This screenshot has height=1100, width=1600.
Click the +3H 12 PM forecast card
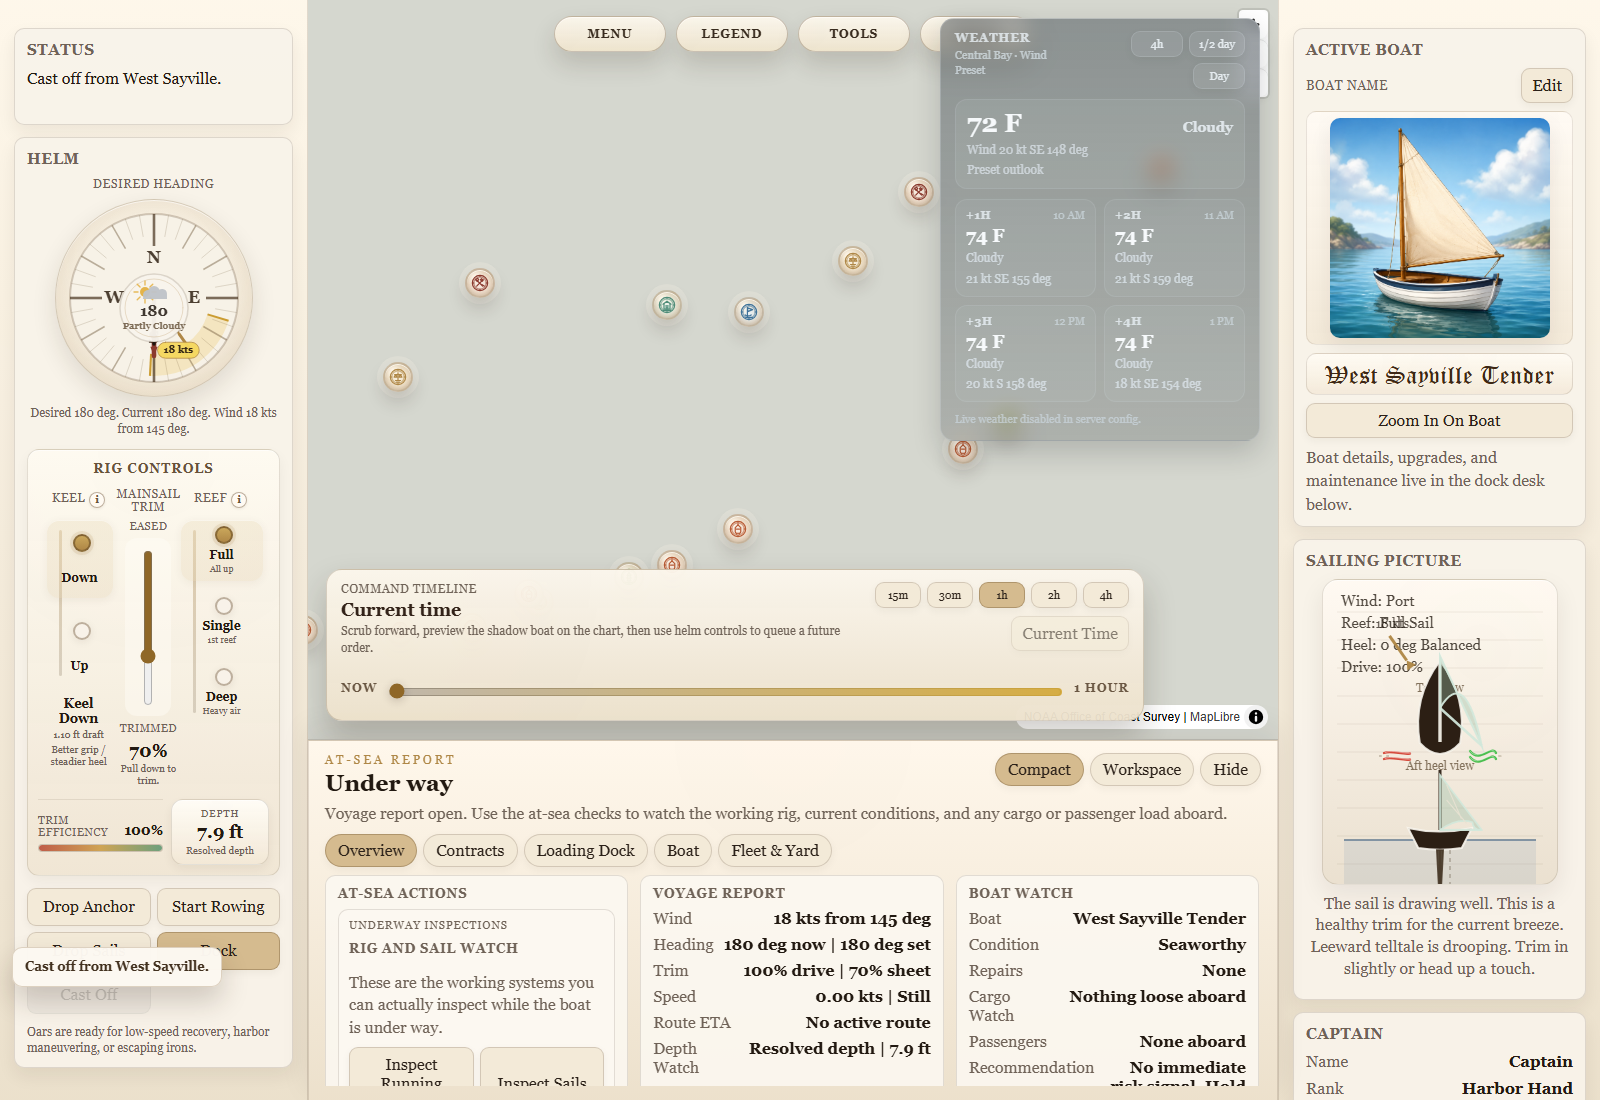1025,354
